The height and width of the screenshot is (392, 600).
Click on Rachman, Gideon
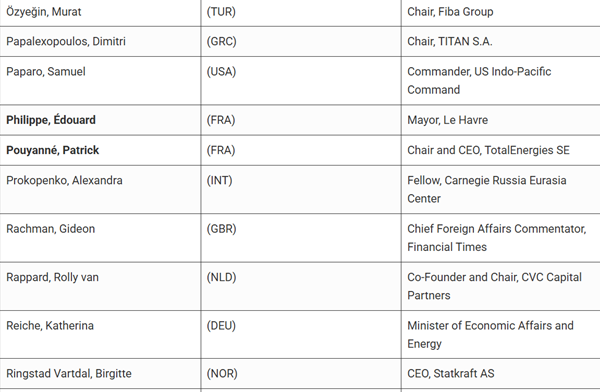click(x=51, y=229)
